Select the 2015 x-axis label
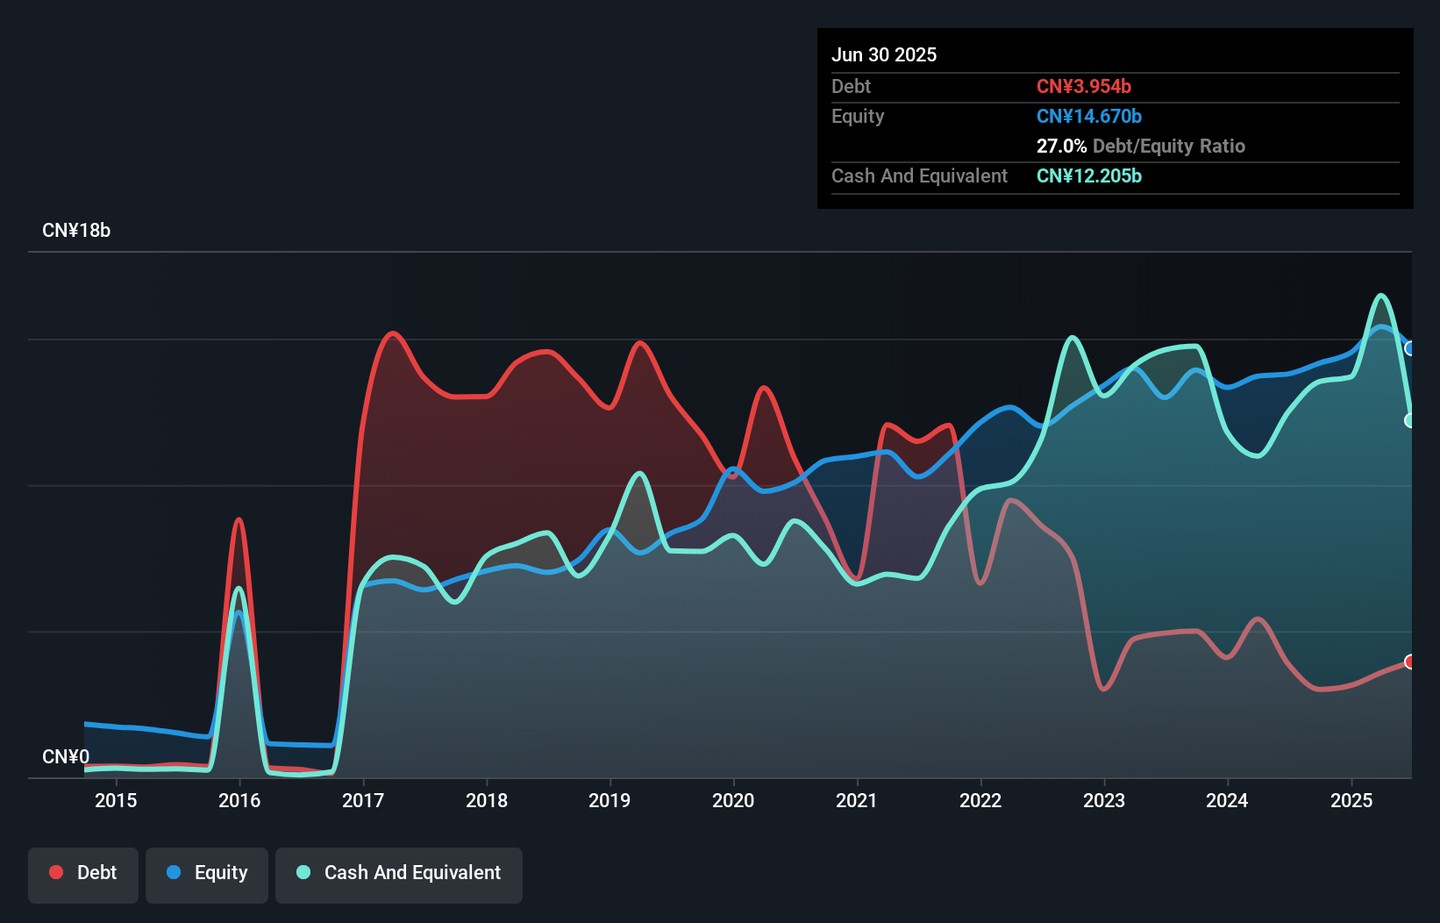Viewport: 1440px width, 923px height. point(116,801)
